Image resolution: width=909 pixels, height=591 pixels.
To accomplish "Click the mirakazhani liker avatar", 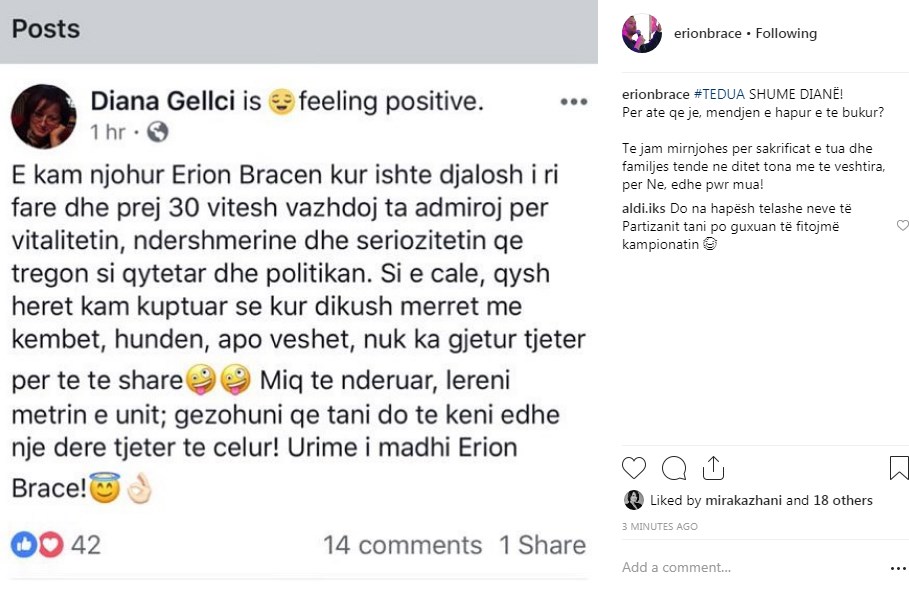I will point(634,500).
